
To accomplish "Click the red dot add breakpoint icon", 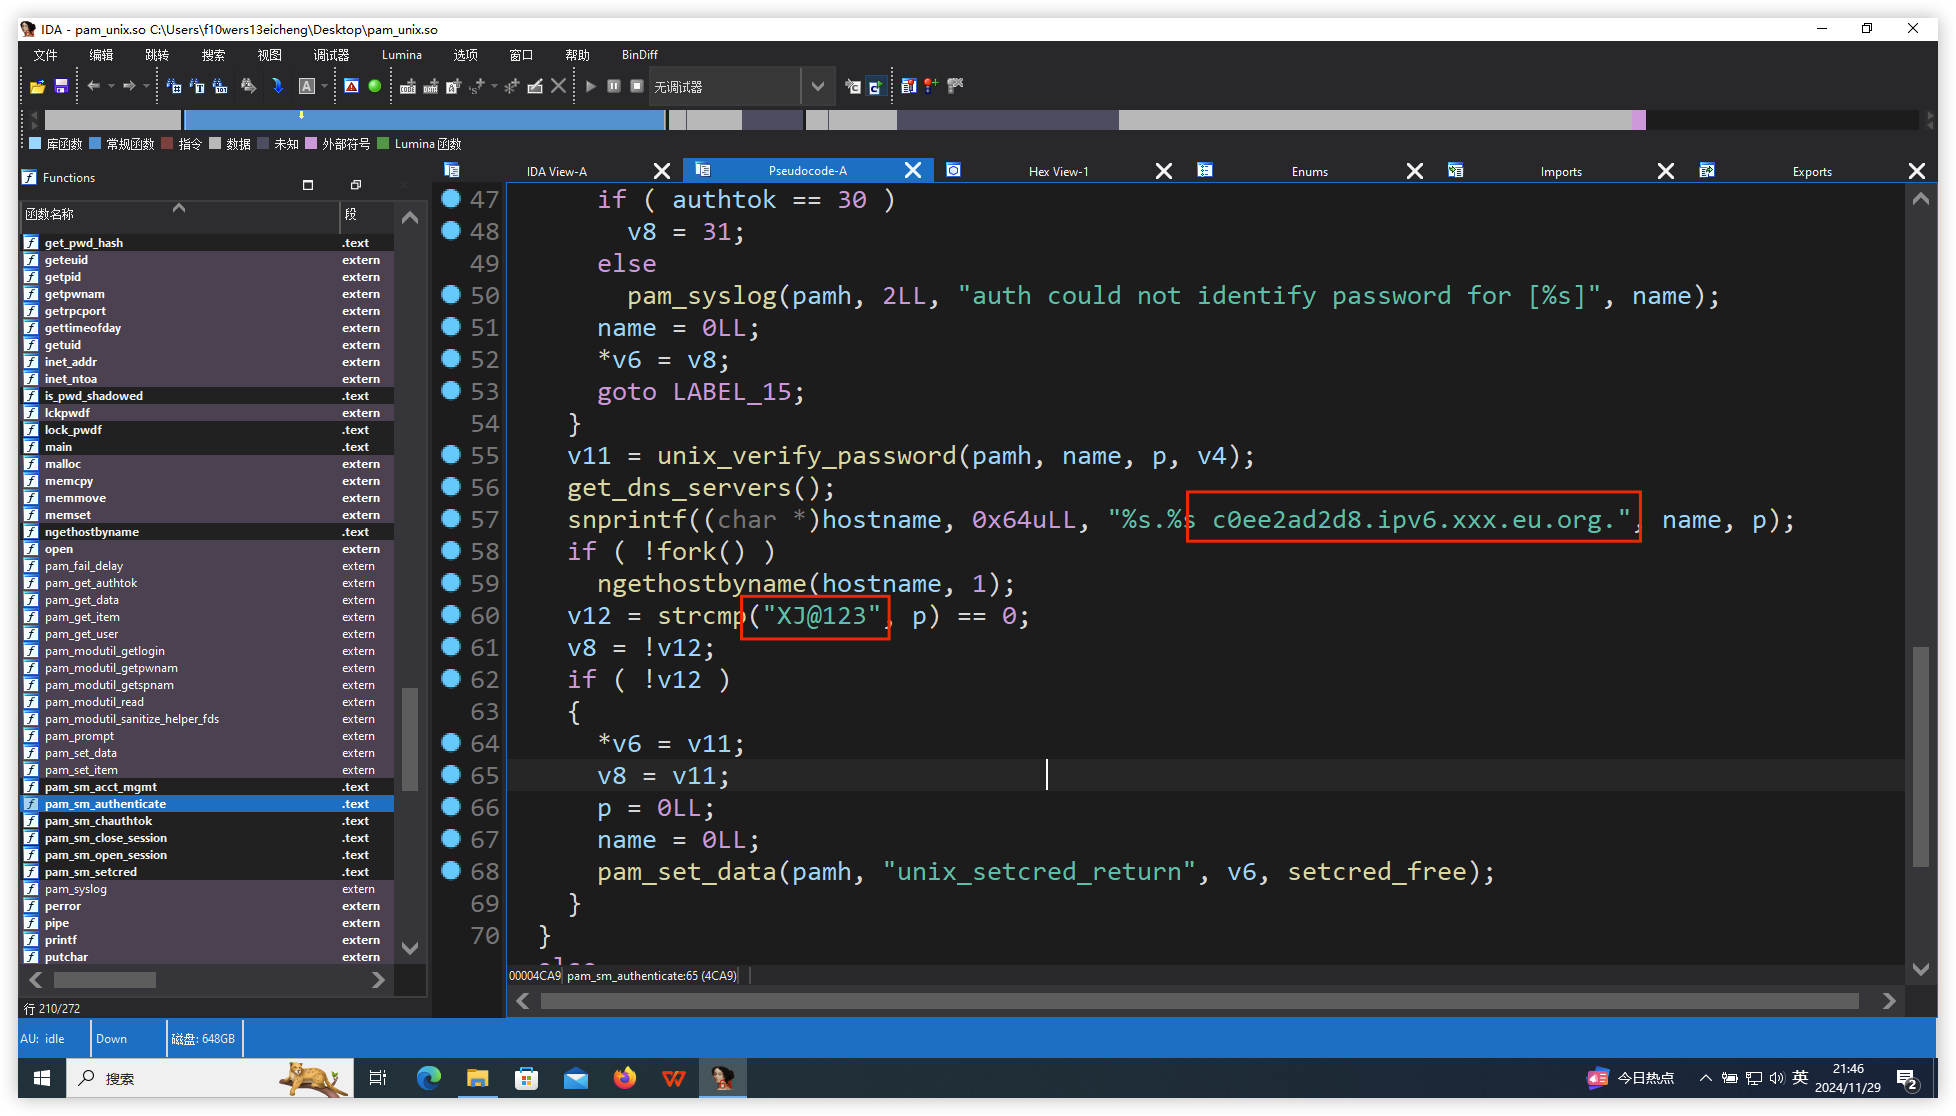I will point(930,86).
